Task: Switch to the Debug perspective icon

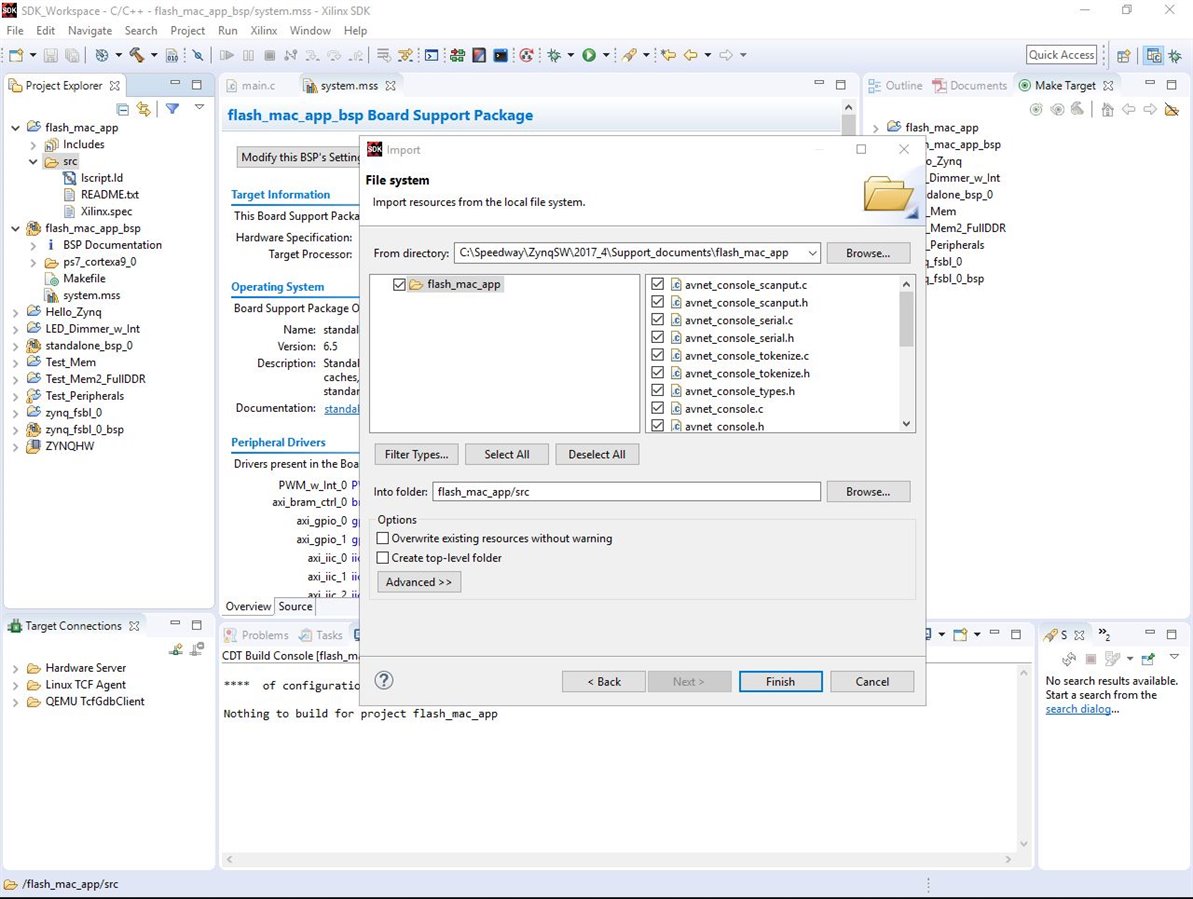Action: click(x=1174, y=55)
